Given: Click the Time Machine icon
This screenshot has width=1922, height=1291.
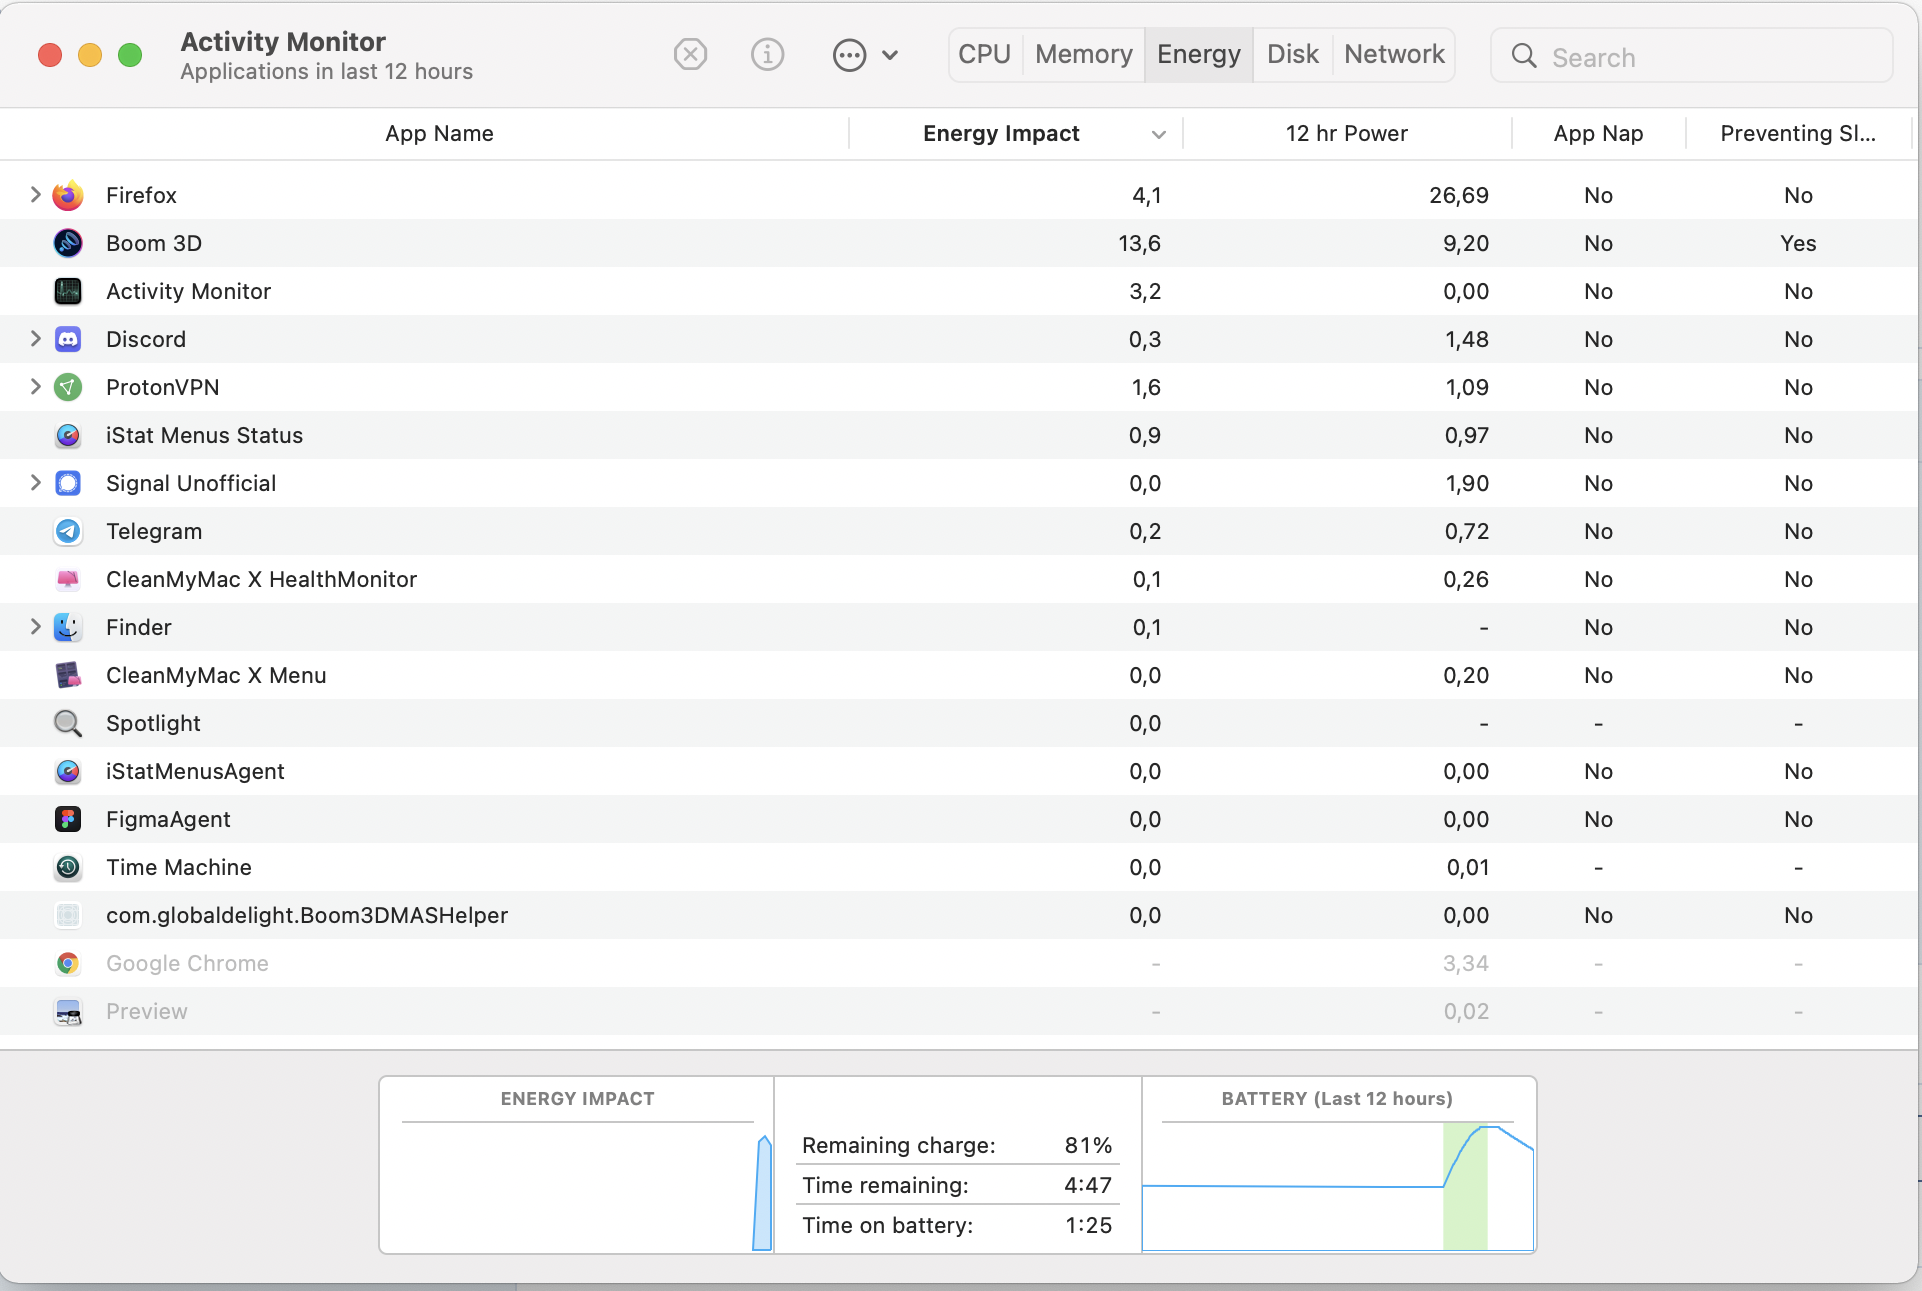Looking at the screenshot, I should click(68, 867).
